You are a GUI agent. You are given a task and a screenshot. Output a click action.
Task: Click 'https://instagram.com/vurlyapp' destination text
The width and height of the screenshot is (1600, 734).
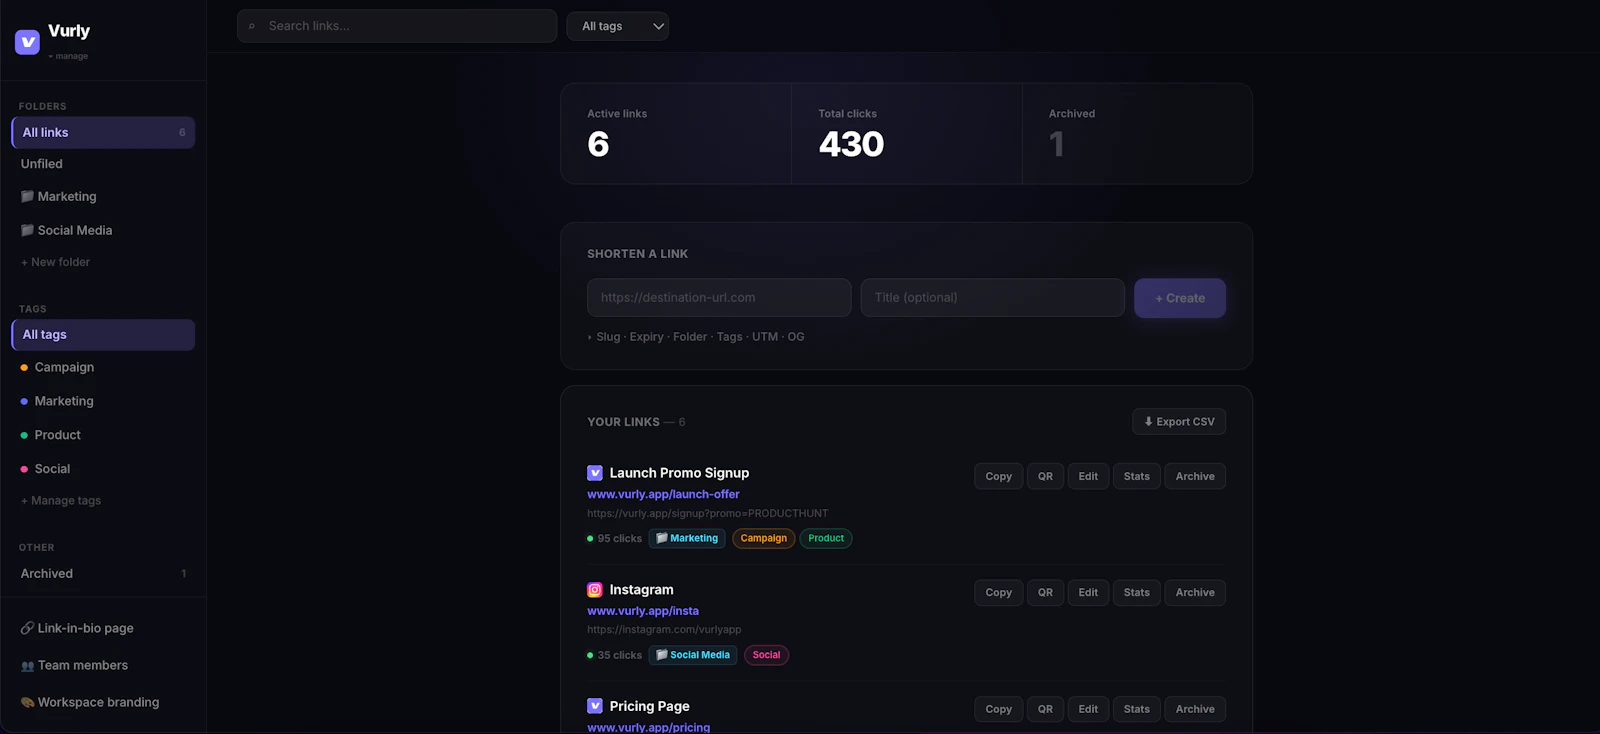click(x=664, y=630)
